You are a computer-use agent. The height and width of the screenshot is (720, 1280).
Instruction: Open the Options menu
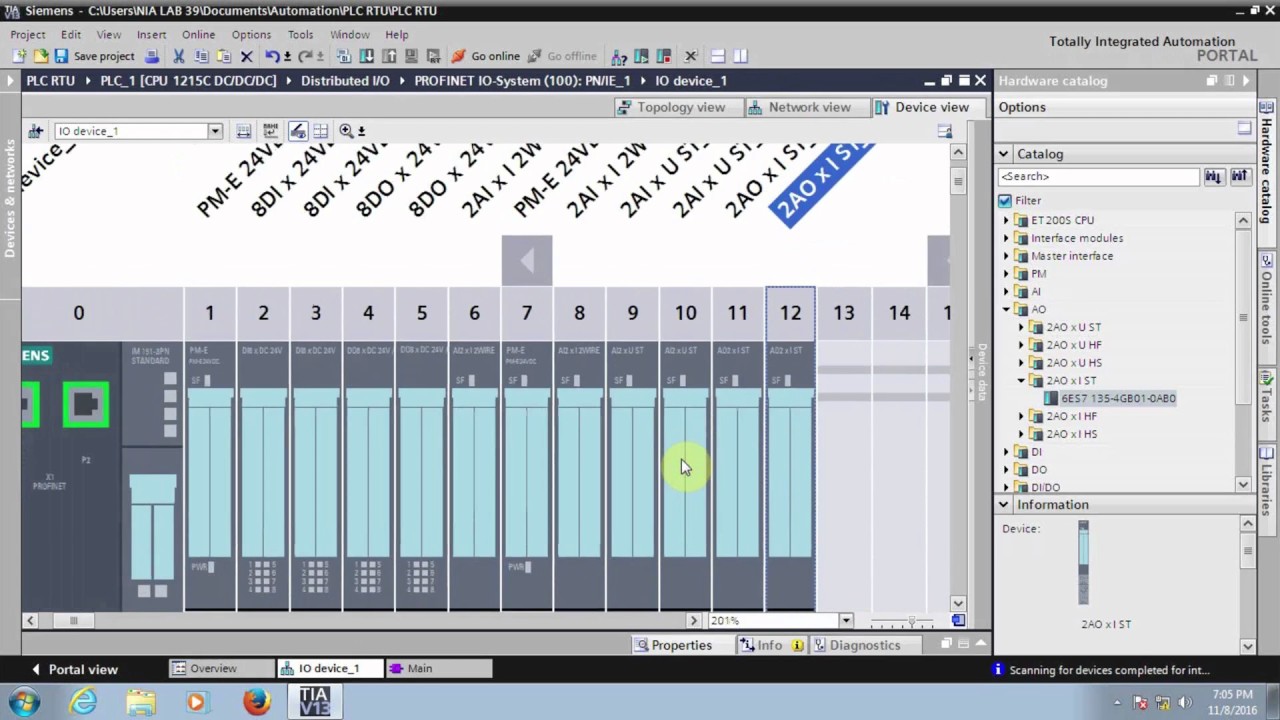pyautogui.click(x=251, y=34)
